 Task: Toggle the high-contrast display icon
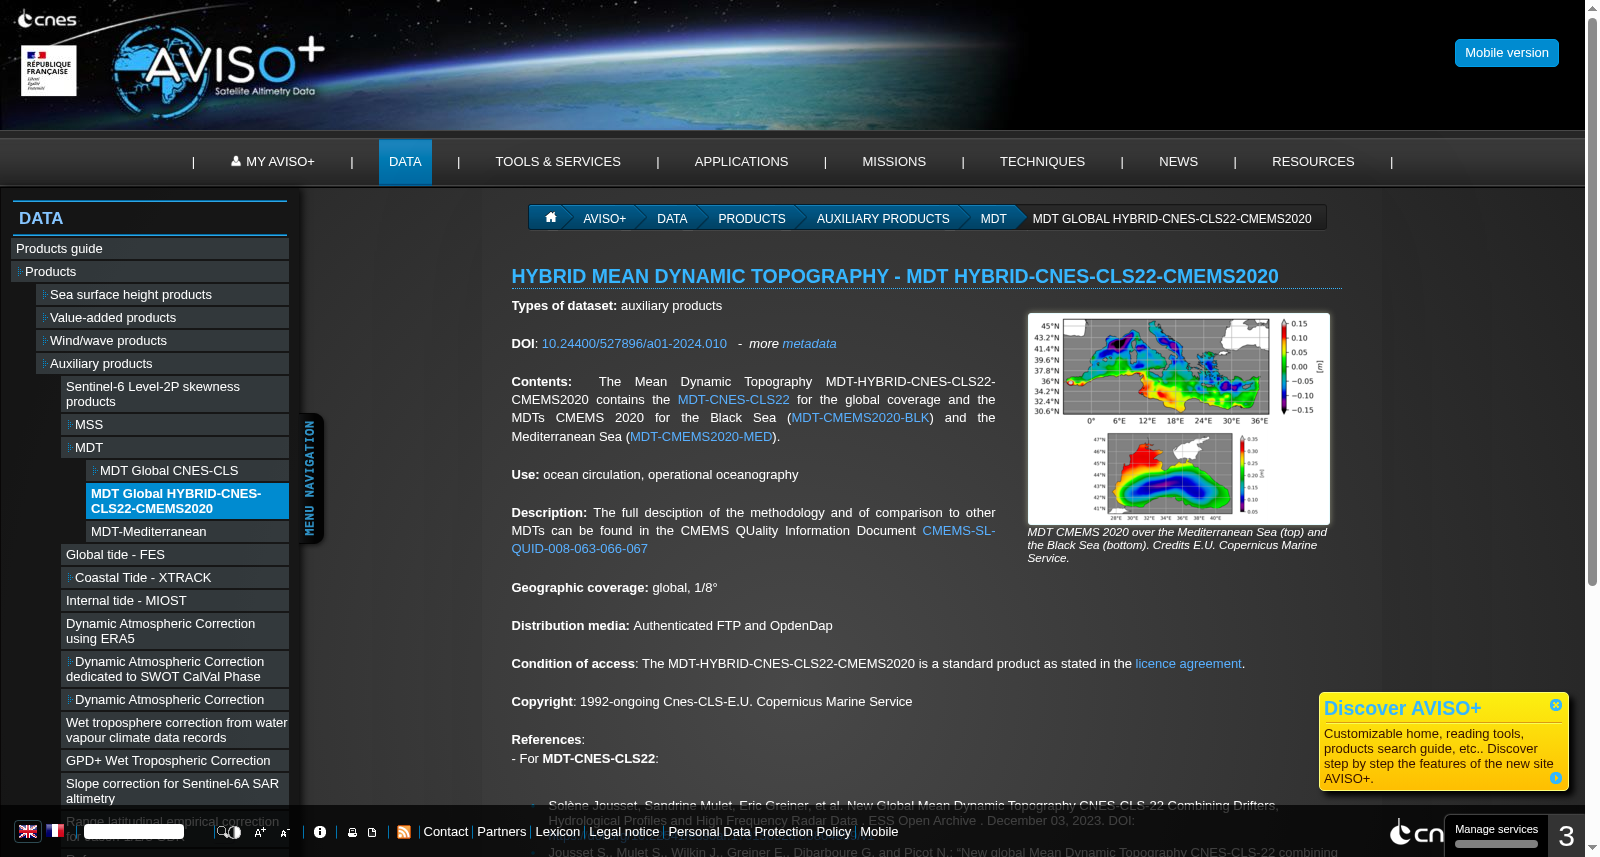point(235,832)
